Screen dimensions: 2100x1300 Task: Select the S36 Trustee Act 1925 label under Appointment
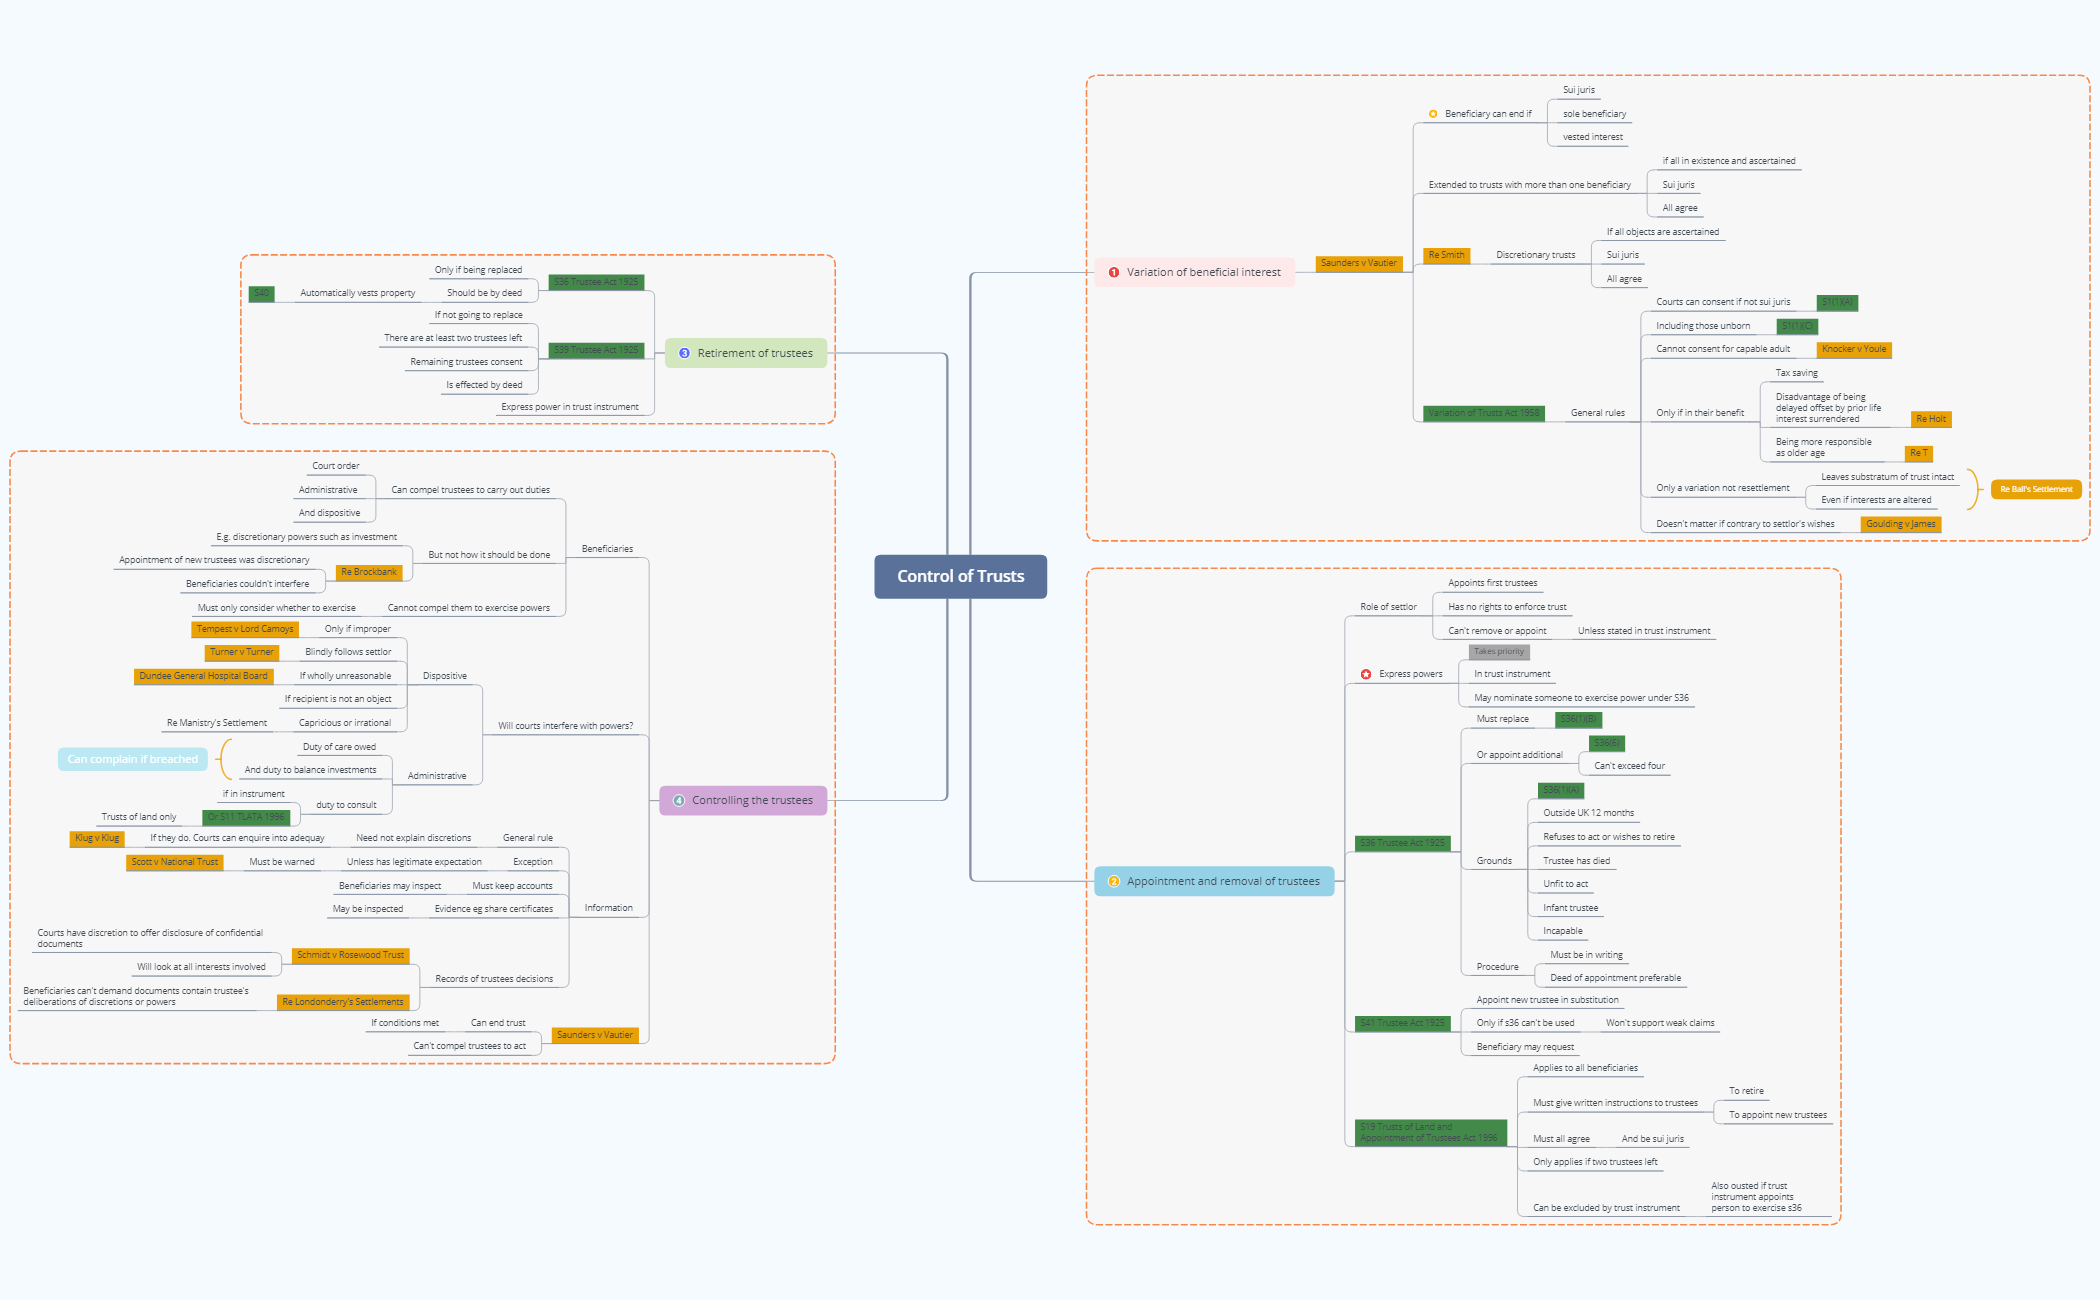point(1402,843)
